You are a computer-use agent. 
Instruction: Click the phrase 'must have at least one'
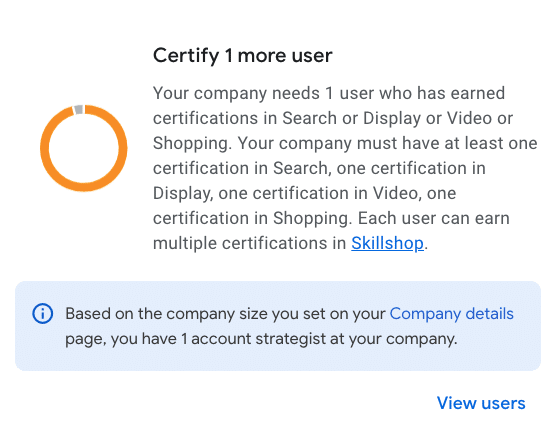[447, 144]
